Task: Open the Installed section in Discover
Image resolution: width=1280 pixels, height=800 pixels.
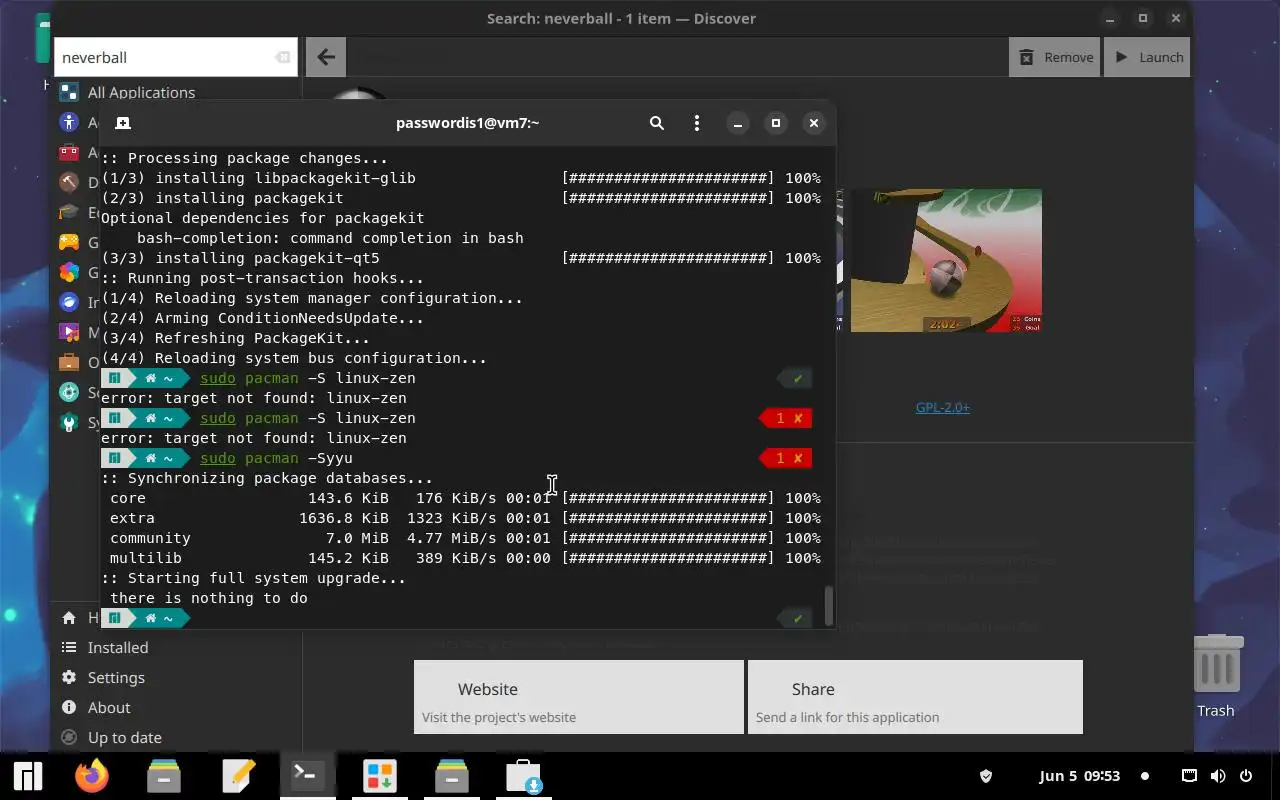Action: (x=118, y=647)
